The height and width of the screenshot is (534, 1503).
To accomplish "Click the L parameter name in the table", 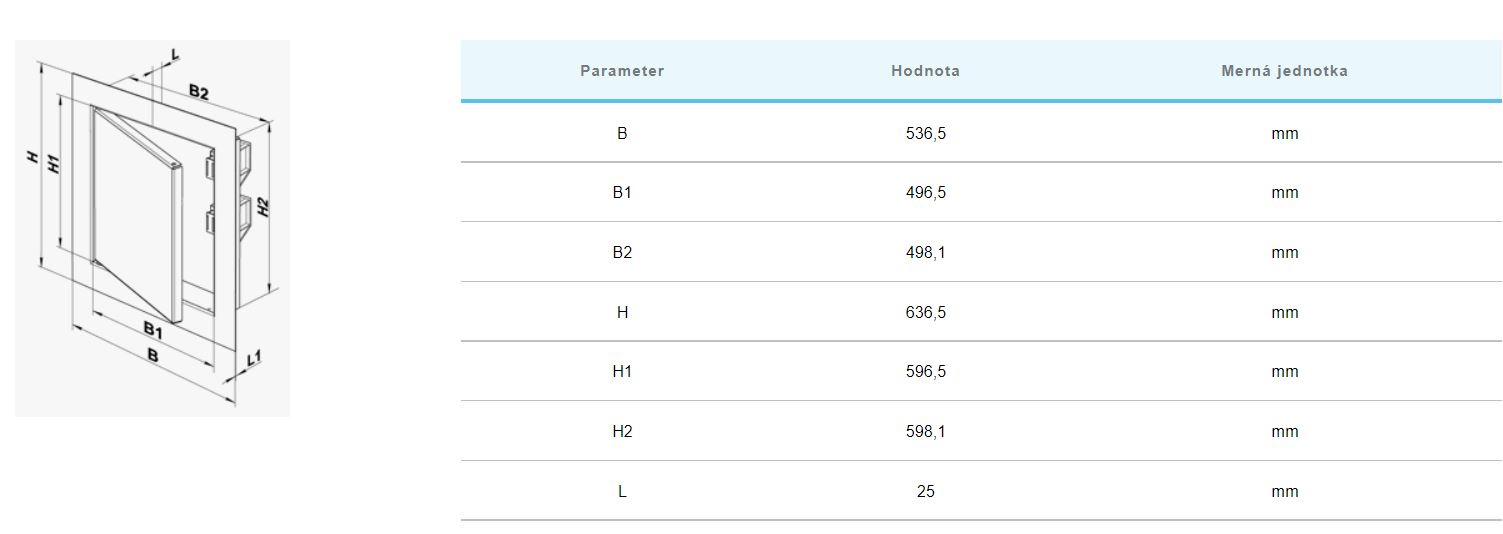I will tap(622, 491).
